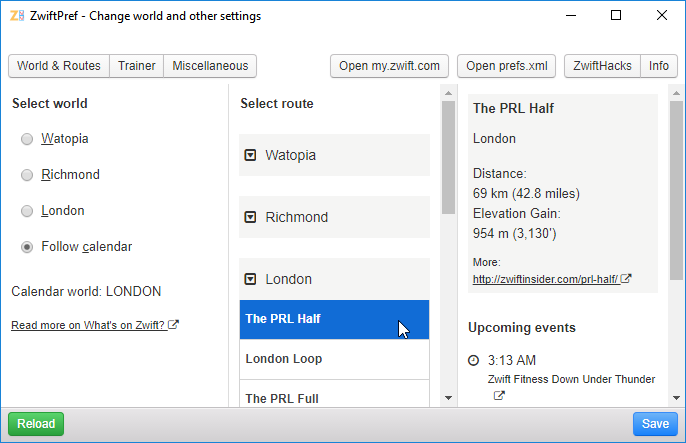The image size is (686, 443).
Task: Click the details panel scrollbar thumb
Action: click(676, 191)
